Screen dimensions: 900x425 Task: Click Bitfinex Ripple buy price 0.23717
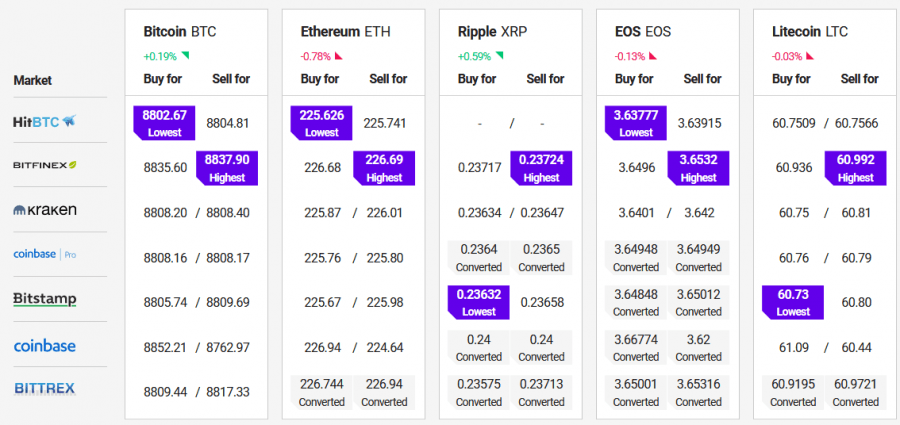click(x=480, y=168)
